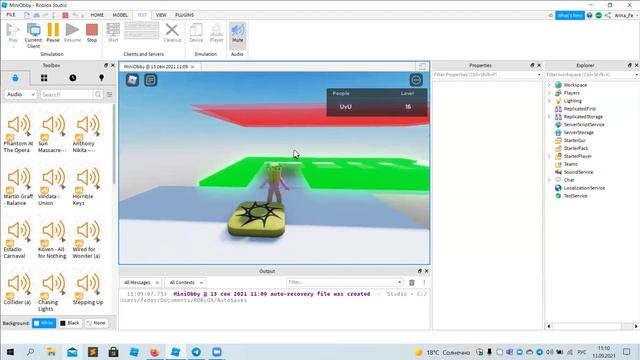
Task: Click the Explorer horizontal scrollbar right arrow
Action: 636,326
